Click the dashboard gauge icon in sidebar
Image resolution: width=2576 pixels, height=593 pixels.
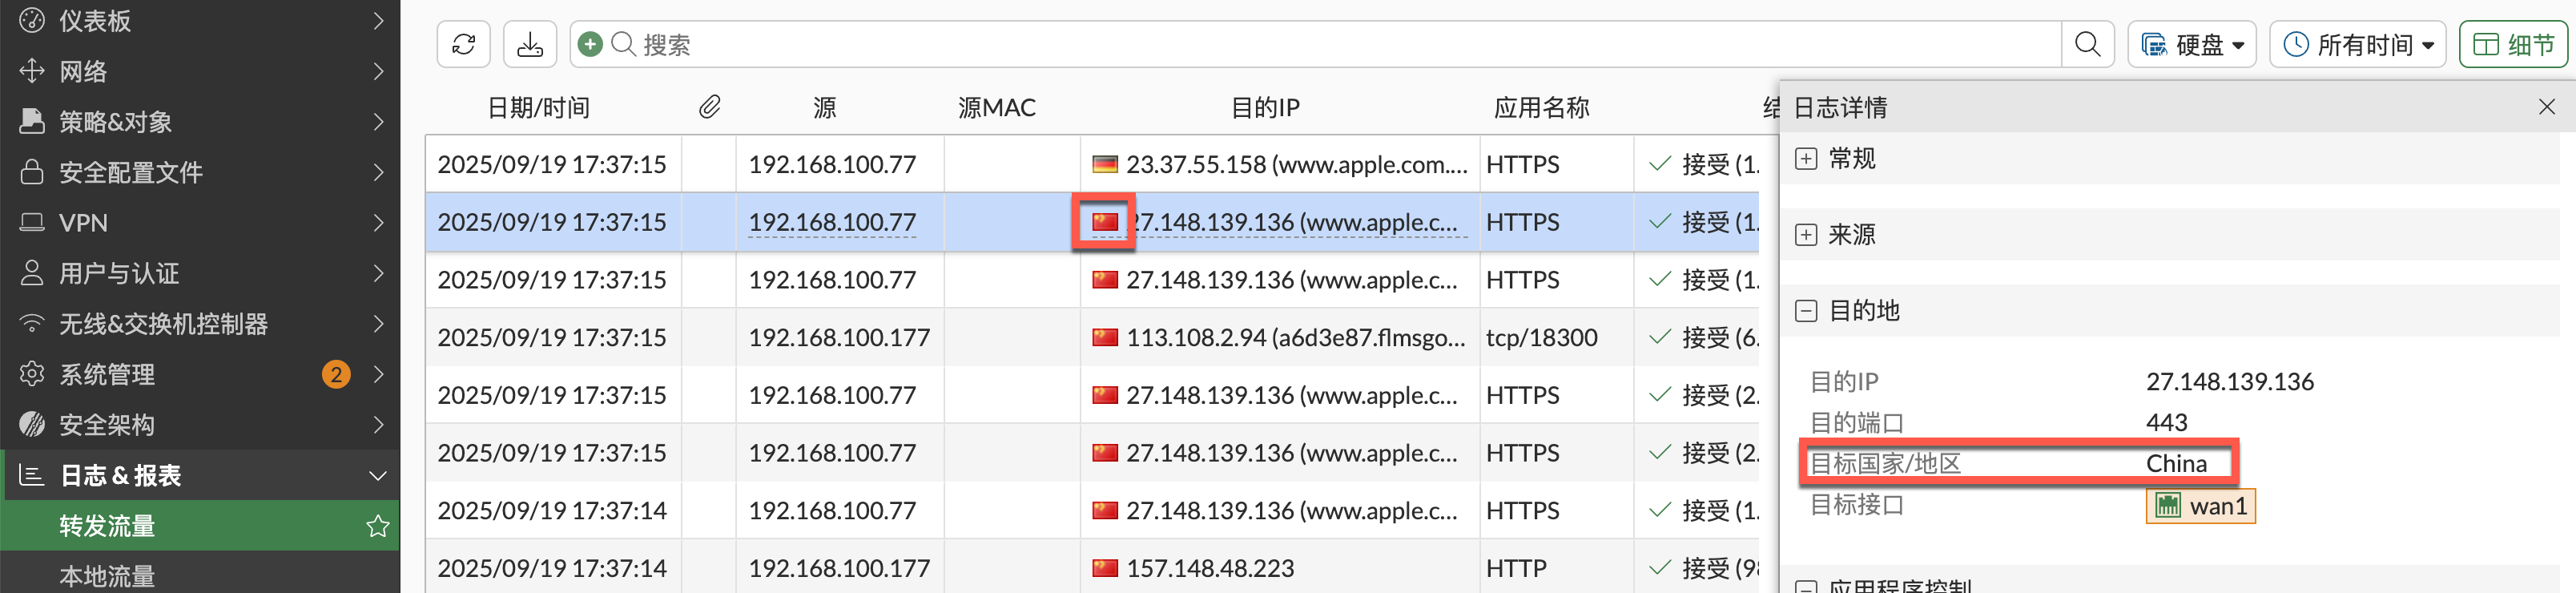[x=32, y=20]
